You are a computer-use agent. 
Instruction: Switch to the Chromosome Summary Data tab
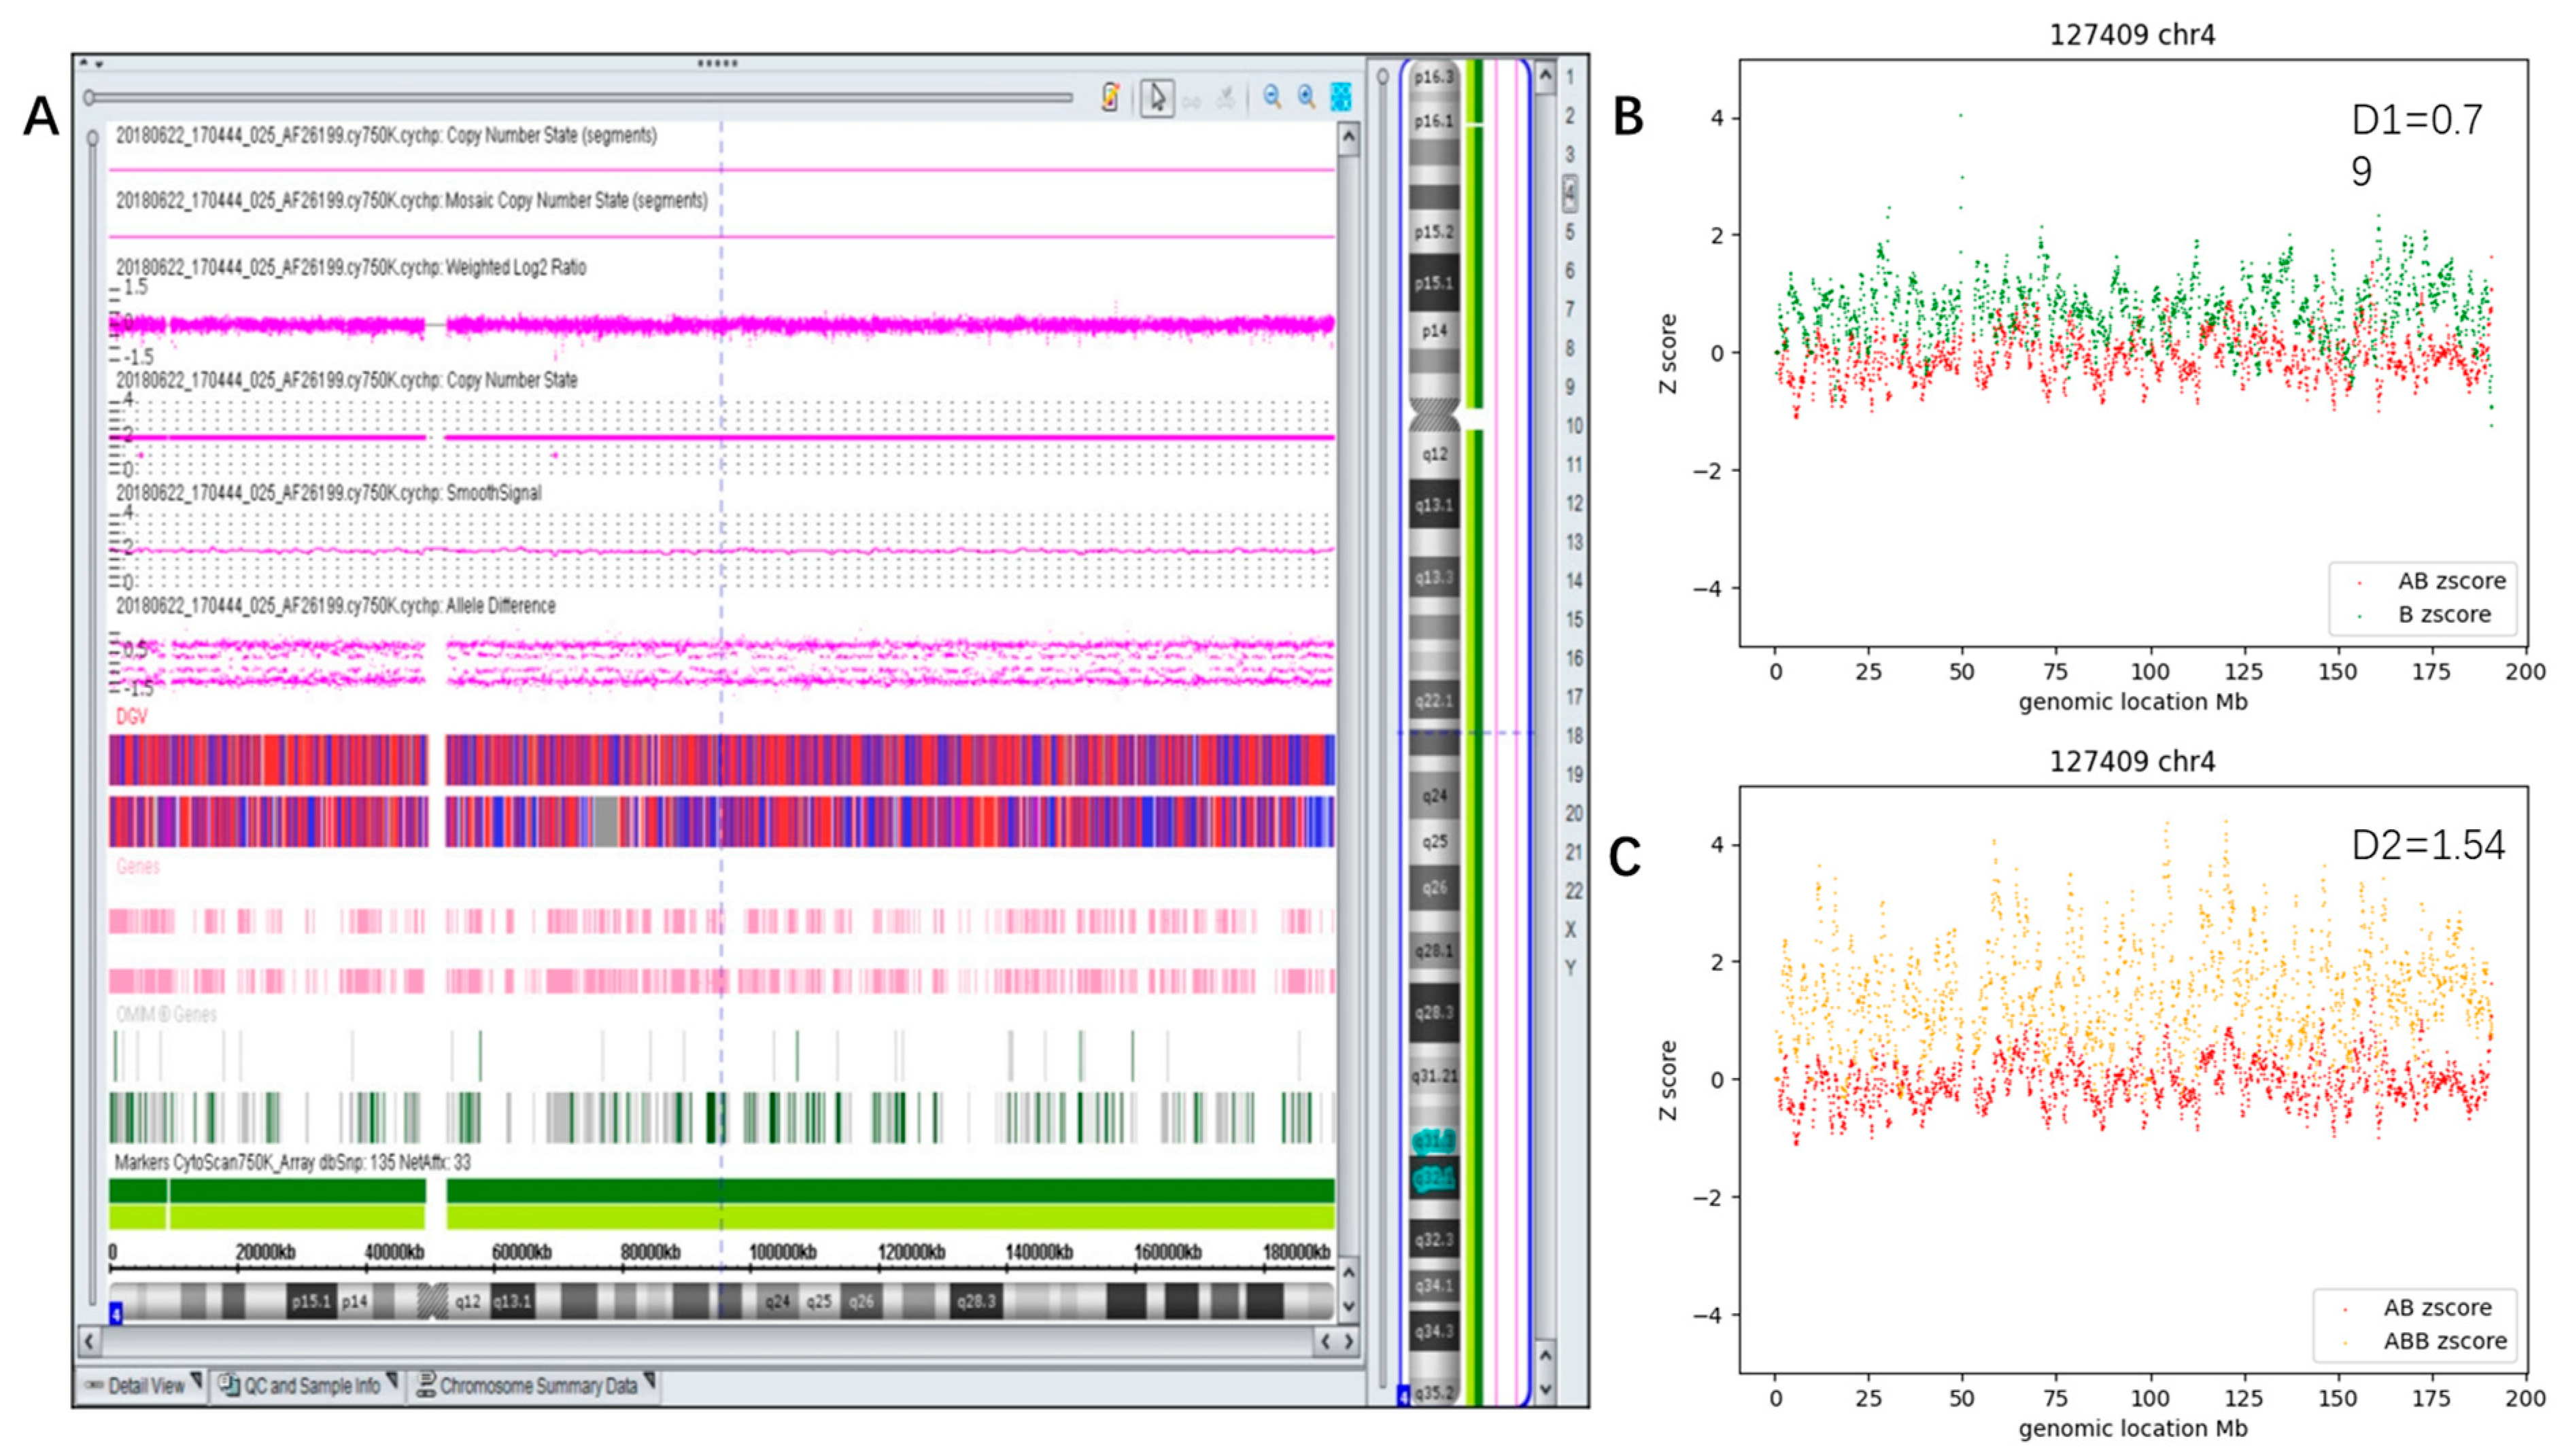pyautogui.click(x=538, y=1386)
